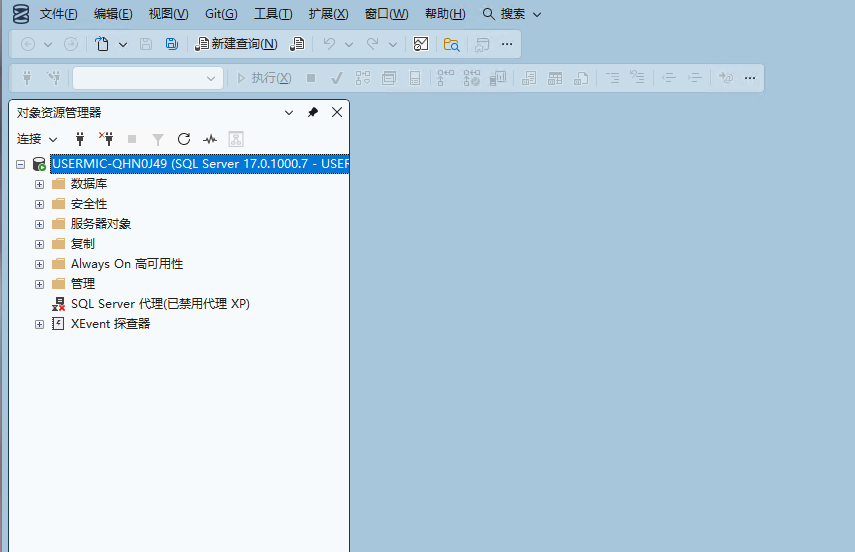Screen dimensions: 855x552
Task: Click the undo icon
Action: click(329, 44)
